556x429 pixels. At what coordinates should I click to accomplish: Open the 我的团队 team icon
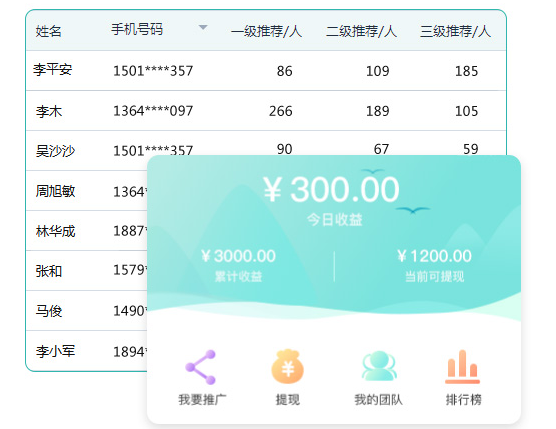tap(379, 366)
